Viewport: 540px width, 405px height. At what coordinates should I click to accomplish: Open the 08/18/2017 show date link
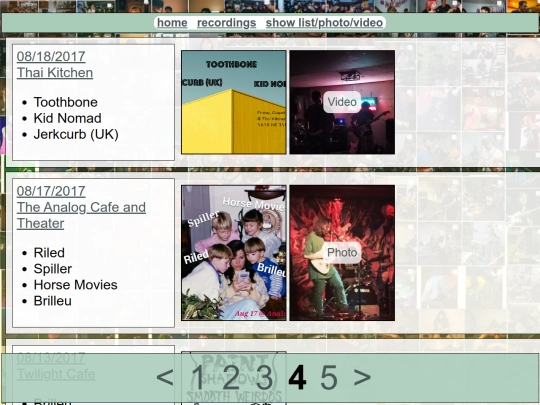pos(51,56)
